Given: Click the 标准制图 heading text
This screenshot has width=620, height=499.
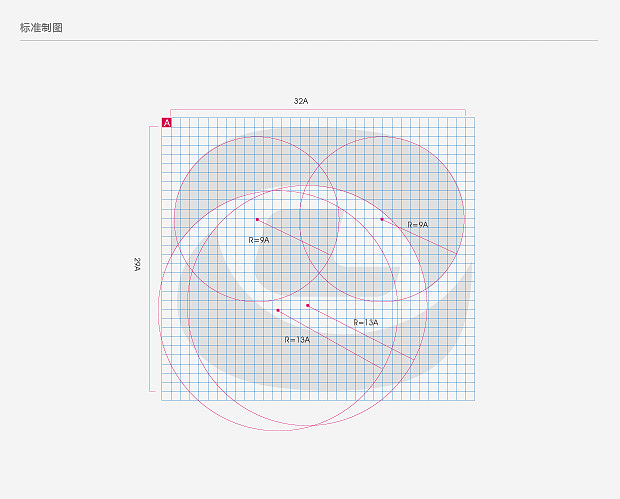Looking at the screenshot, I should [x=41, y=28].
